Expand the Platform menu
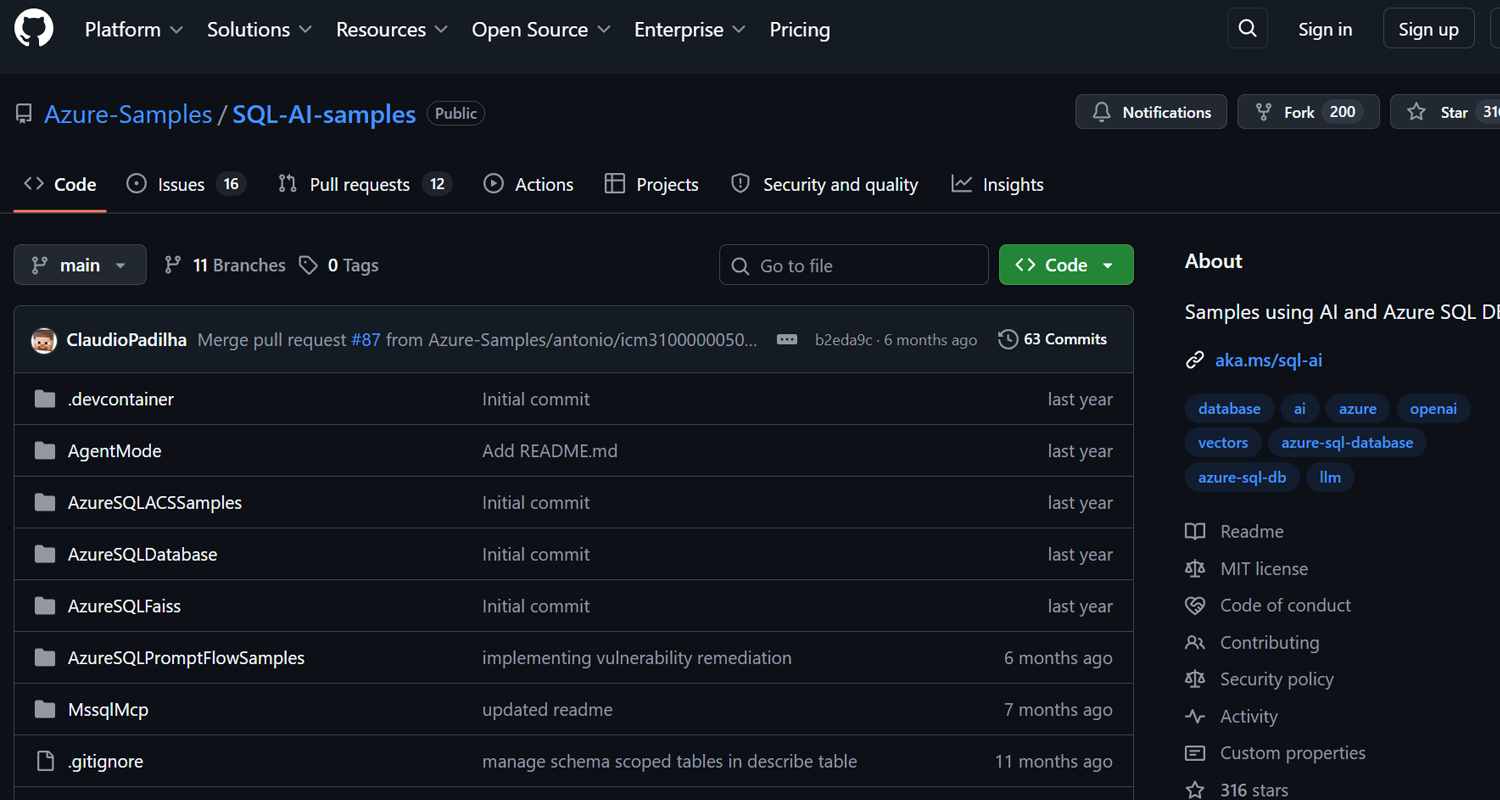 (134, 30)
